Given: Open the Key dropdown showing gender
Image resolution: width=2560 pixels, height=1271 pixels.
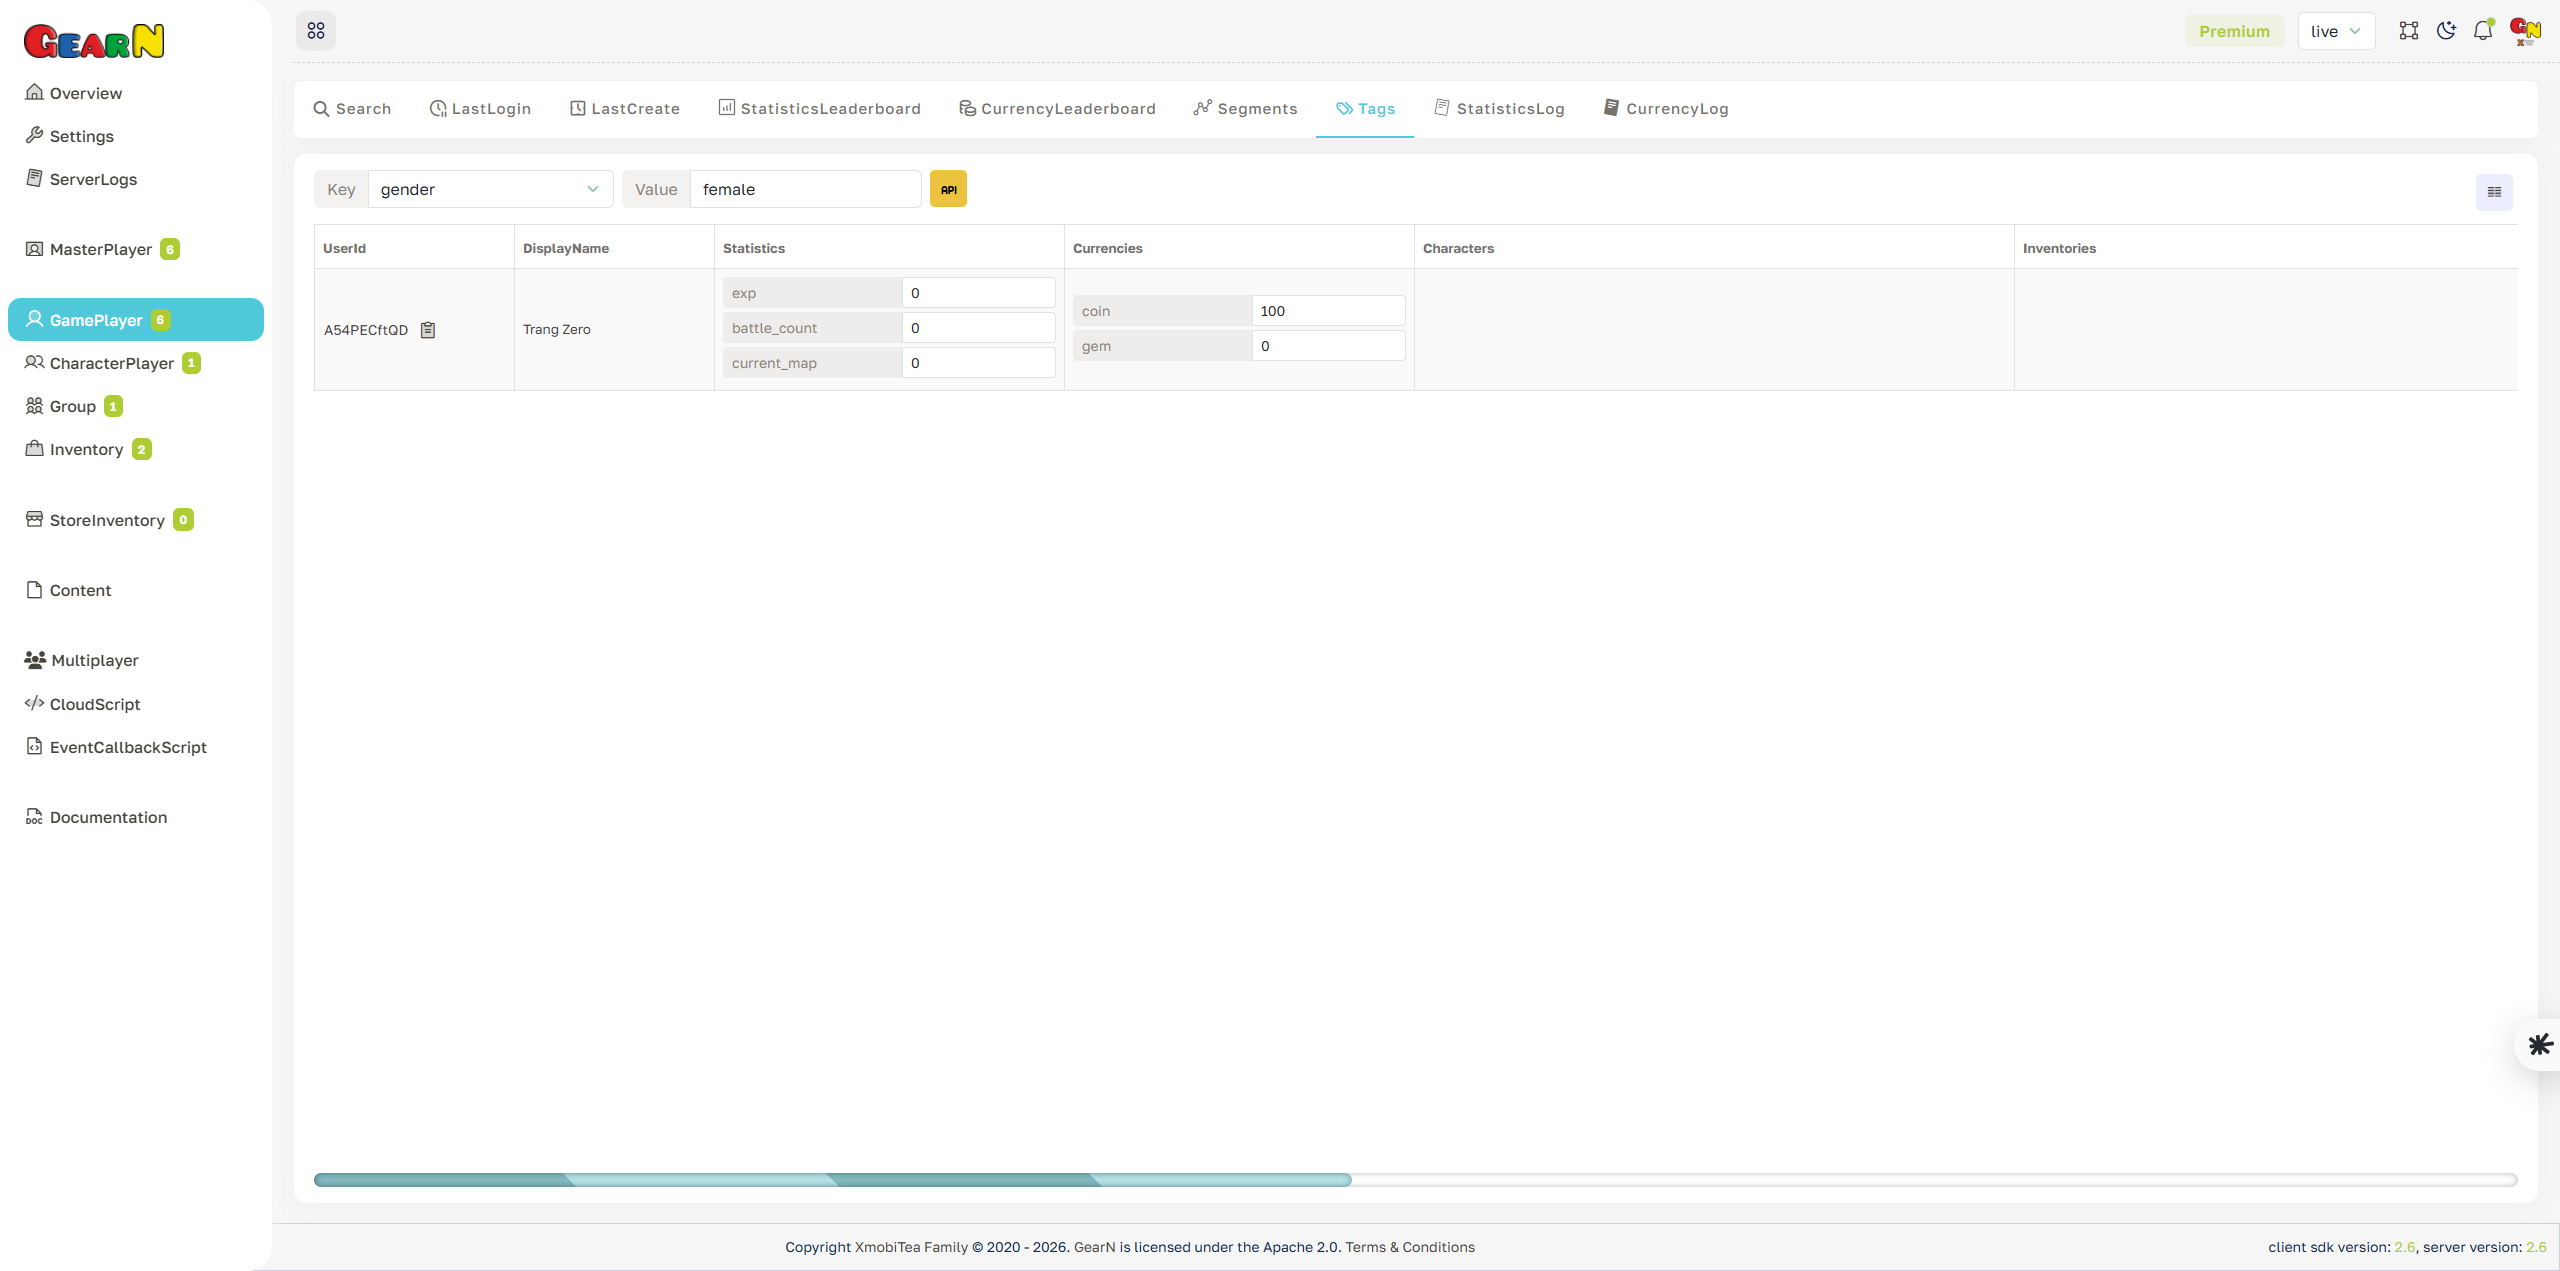Looking at the screenshot, I should pyautogui.click(x=489, y=189).
